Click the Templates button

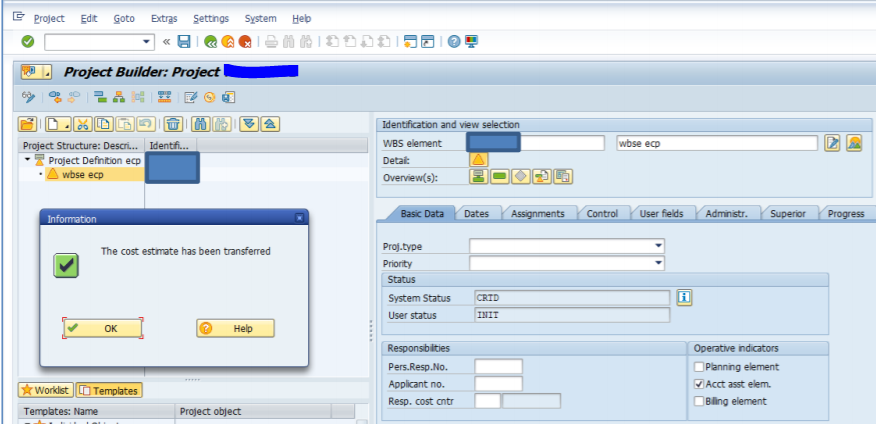110,390
